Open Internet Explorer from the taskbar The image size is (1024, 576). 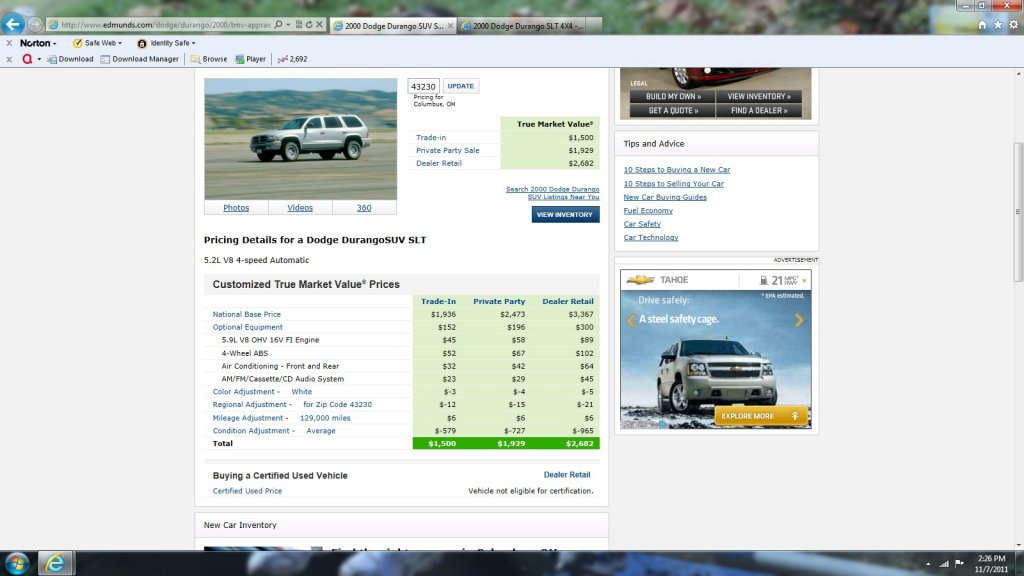tap(55, 563)
